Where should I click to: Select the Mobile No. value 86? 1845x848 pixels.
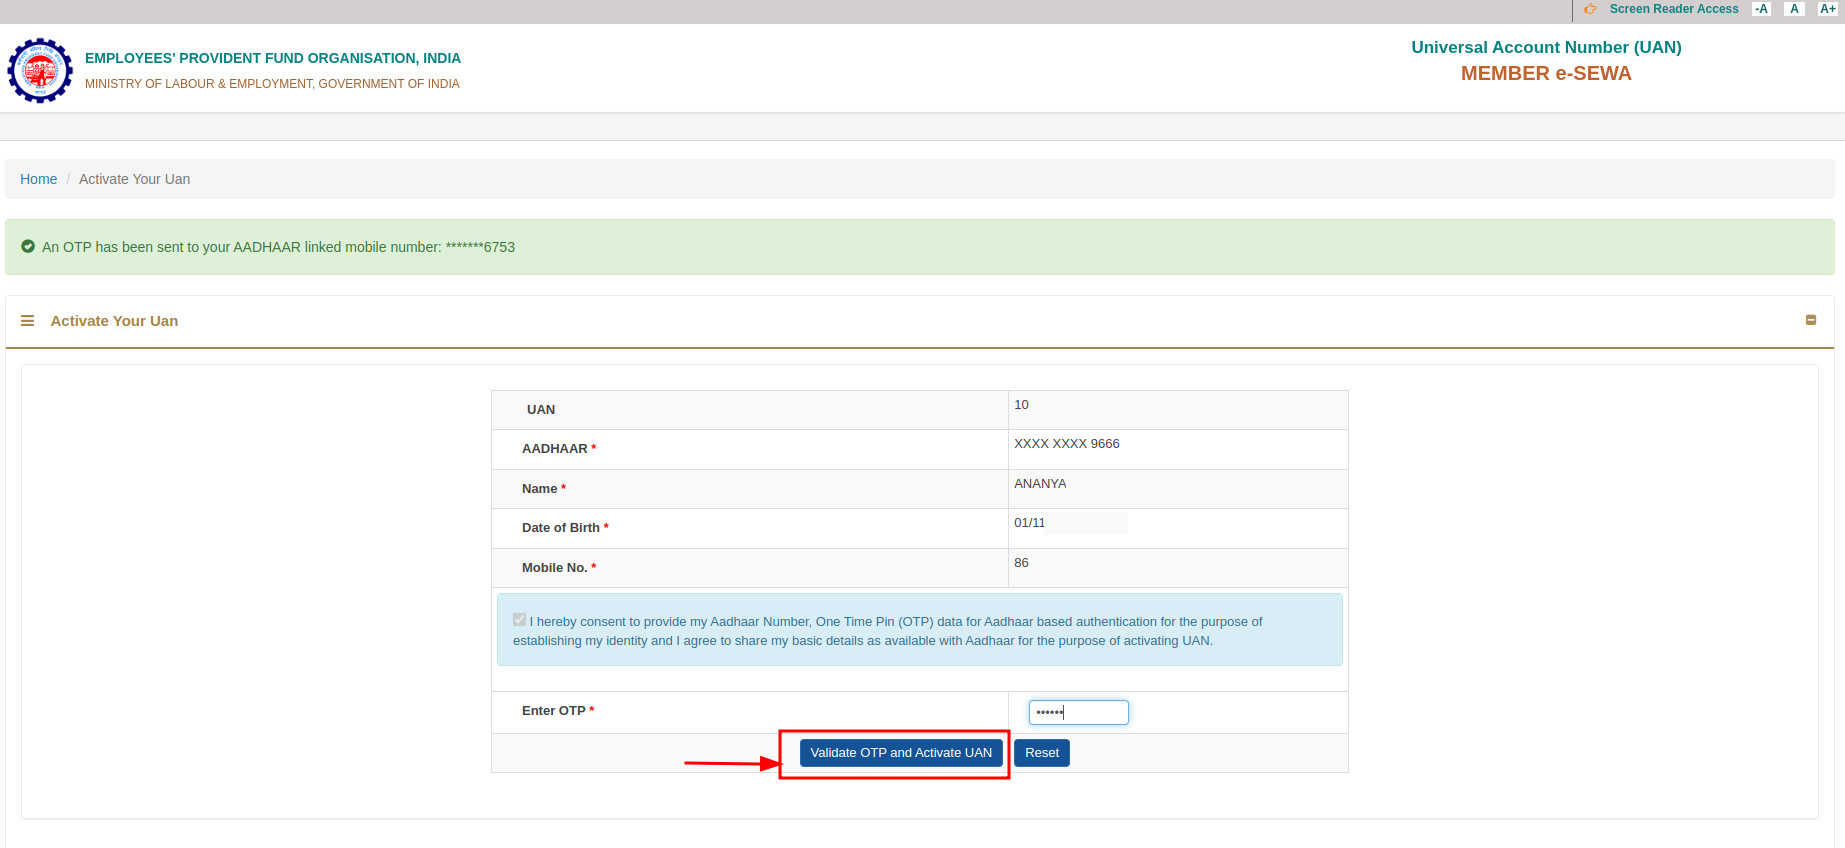tap(1021, 563)
